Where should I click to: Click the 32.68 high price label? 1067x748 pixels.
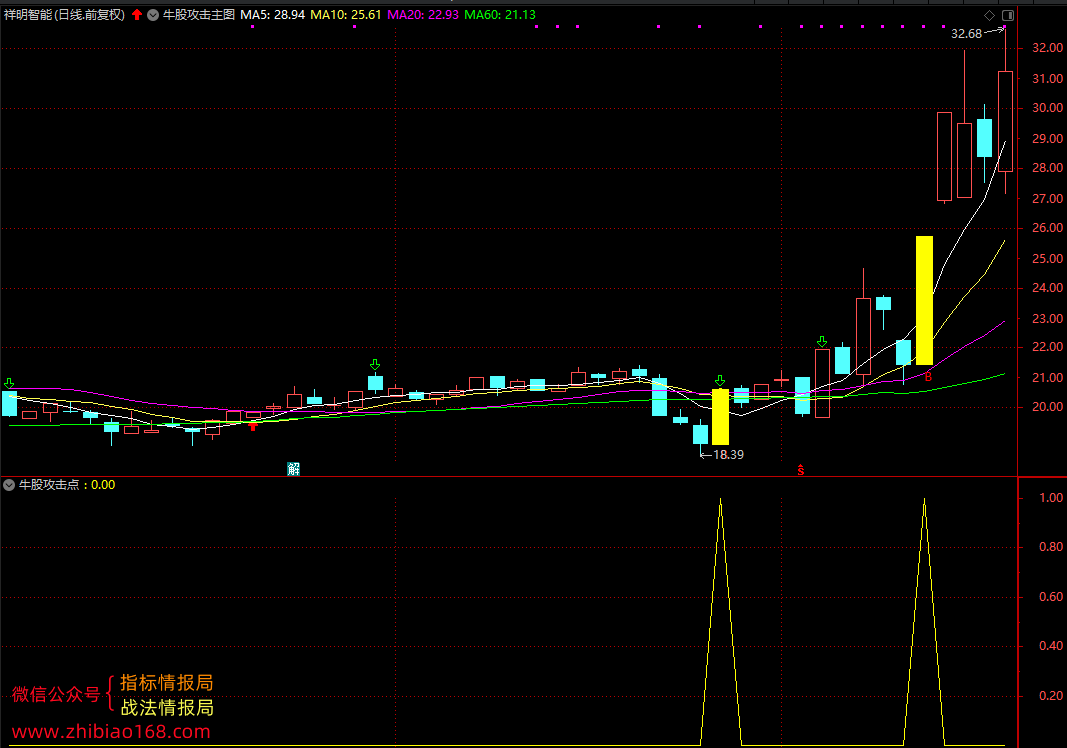pos(966,33)
